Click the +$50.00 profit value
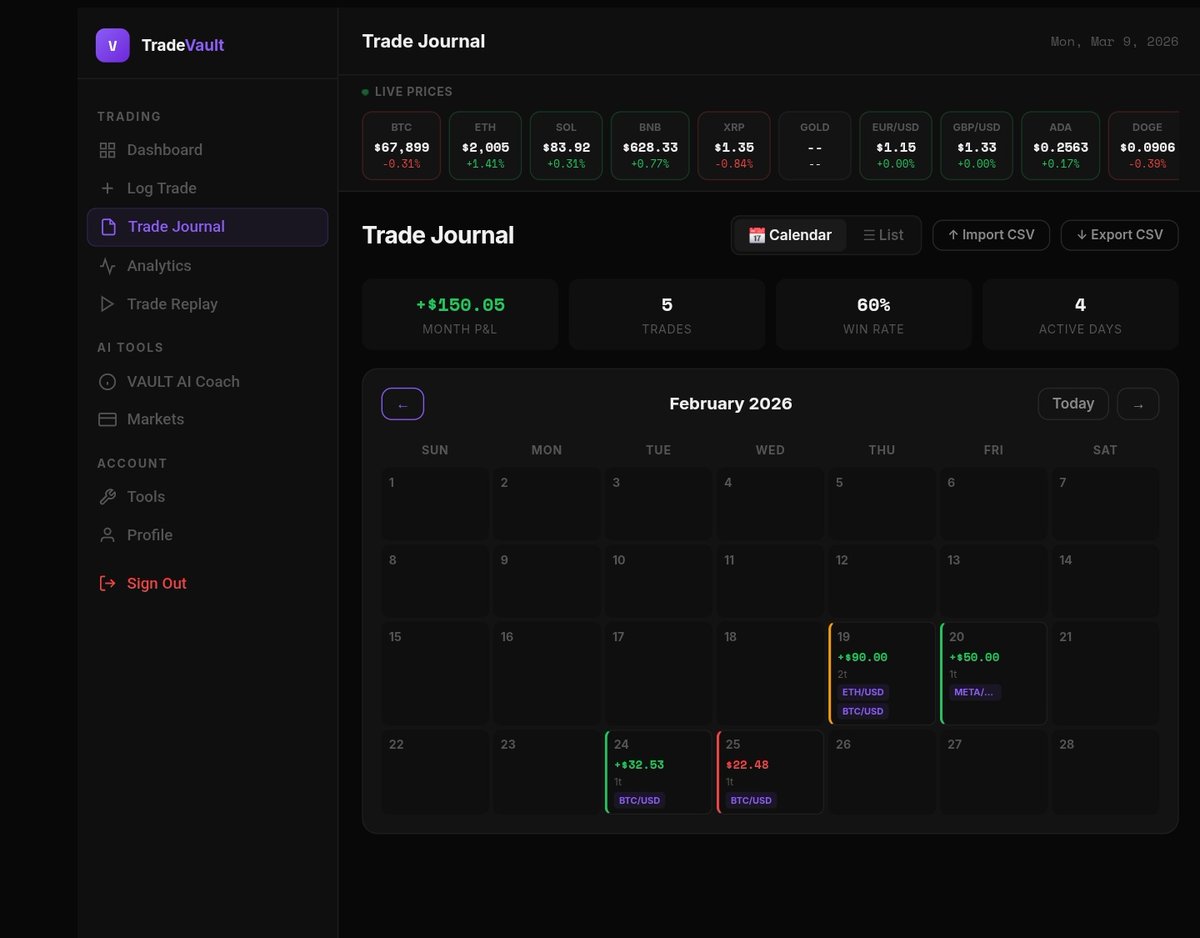 974,657
